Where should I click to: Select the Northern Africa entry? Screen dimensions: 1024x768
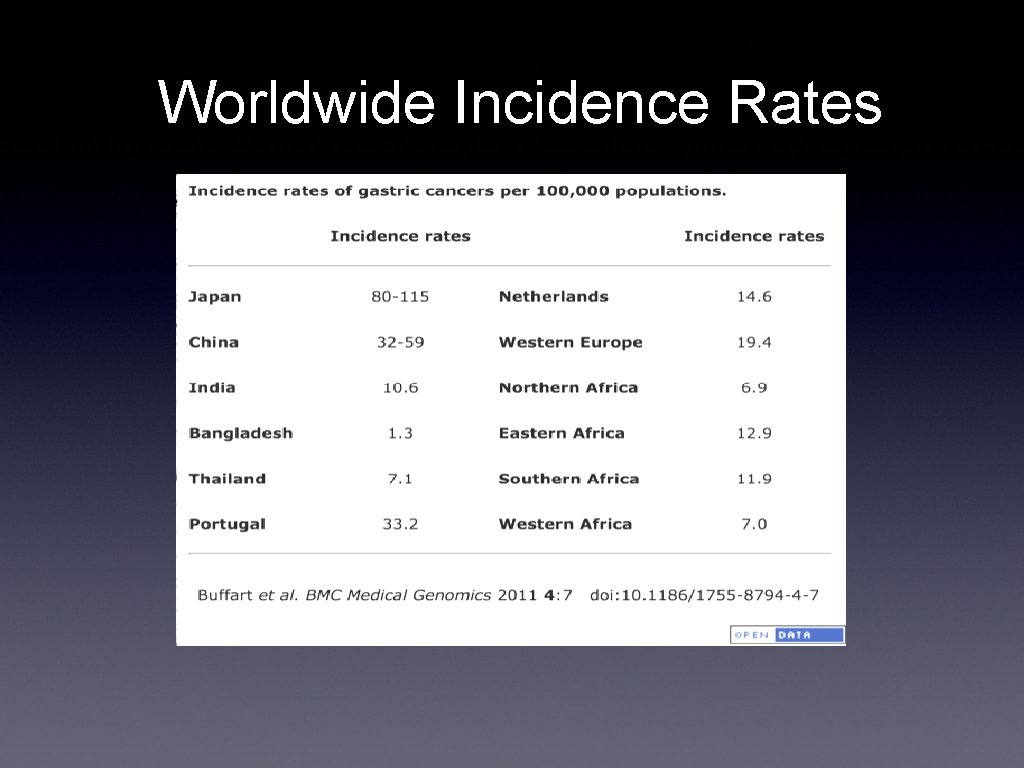click(568, 388)
